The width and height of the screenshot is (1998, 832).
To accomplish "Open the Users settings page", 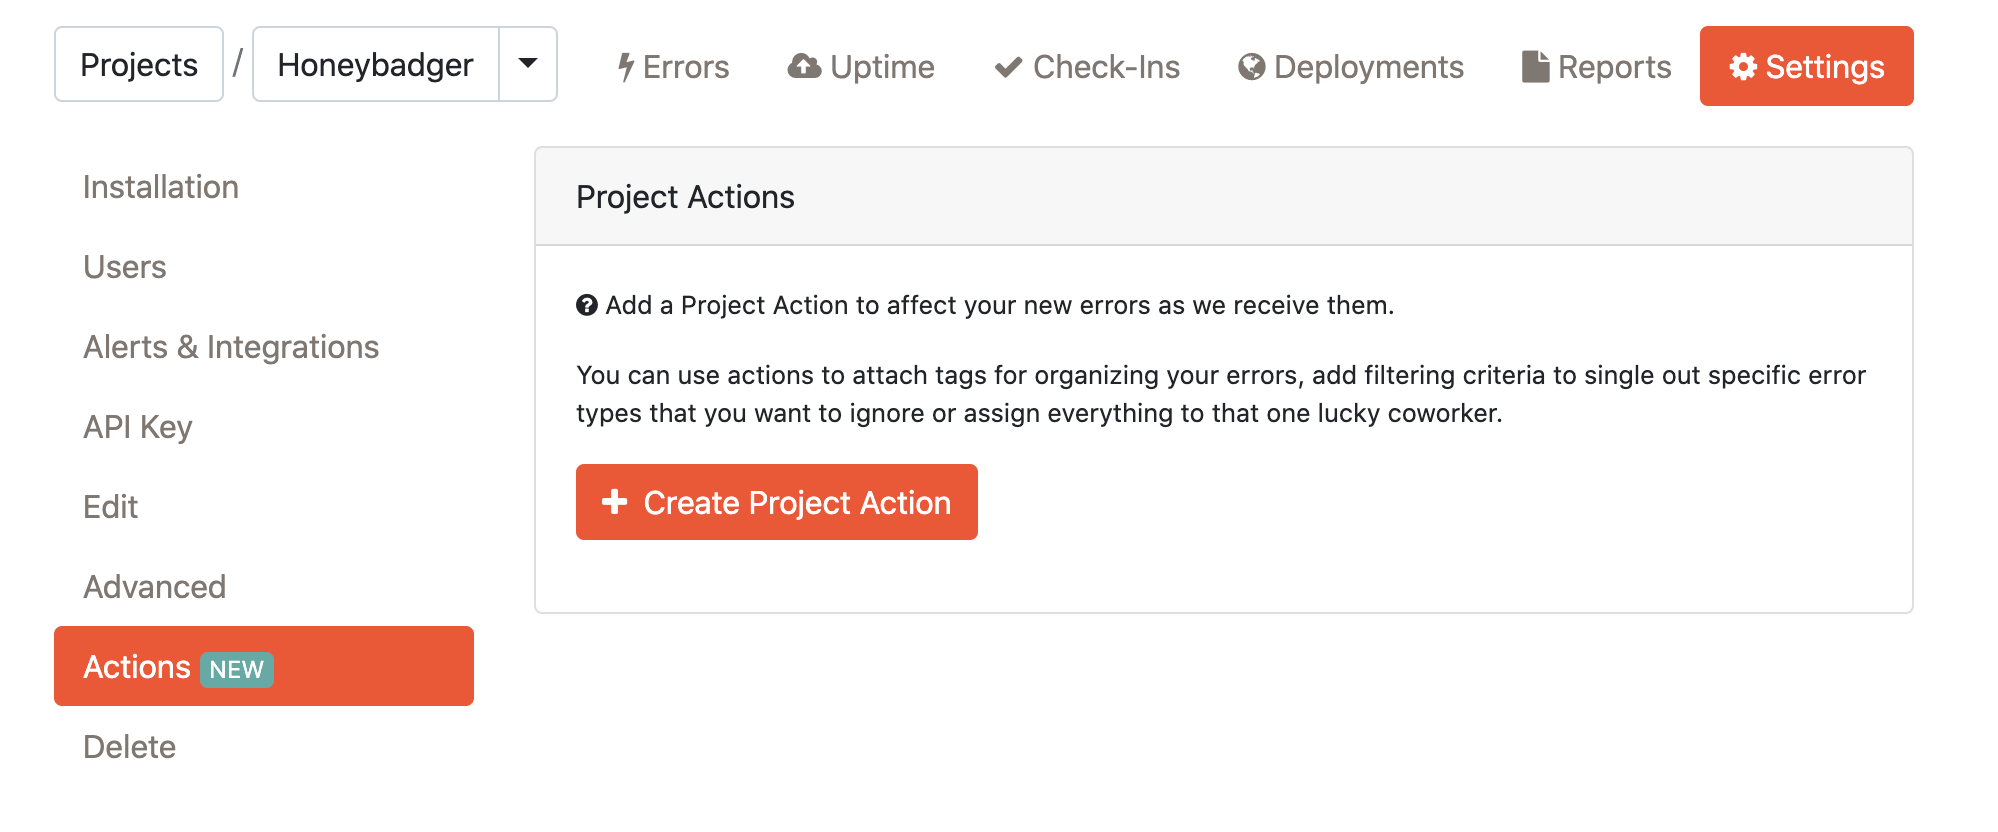I will coord(125,267).
